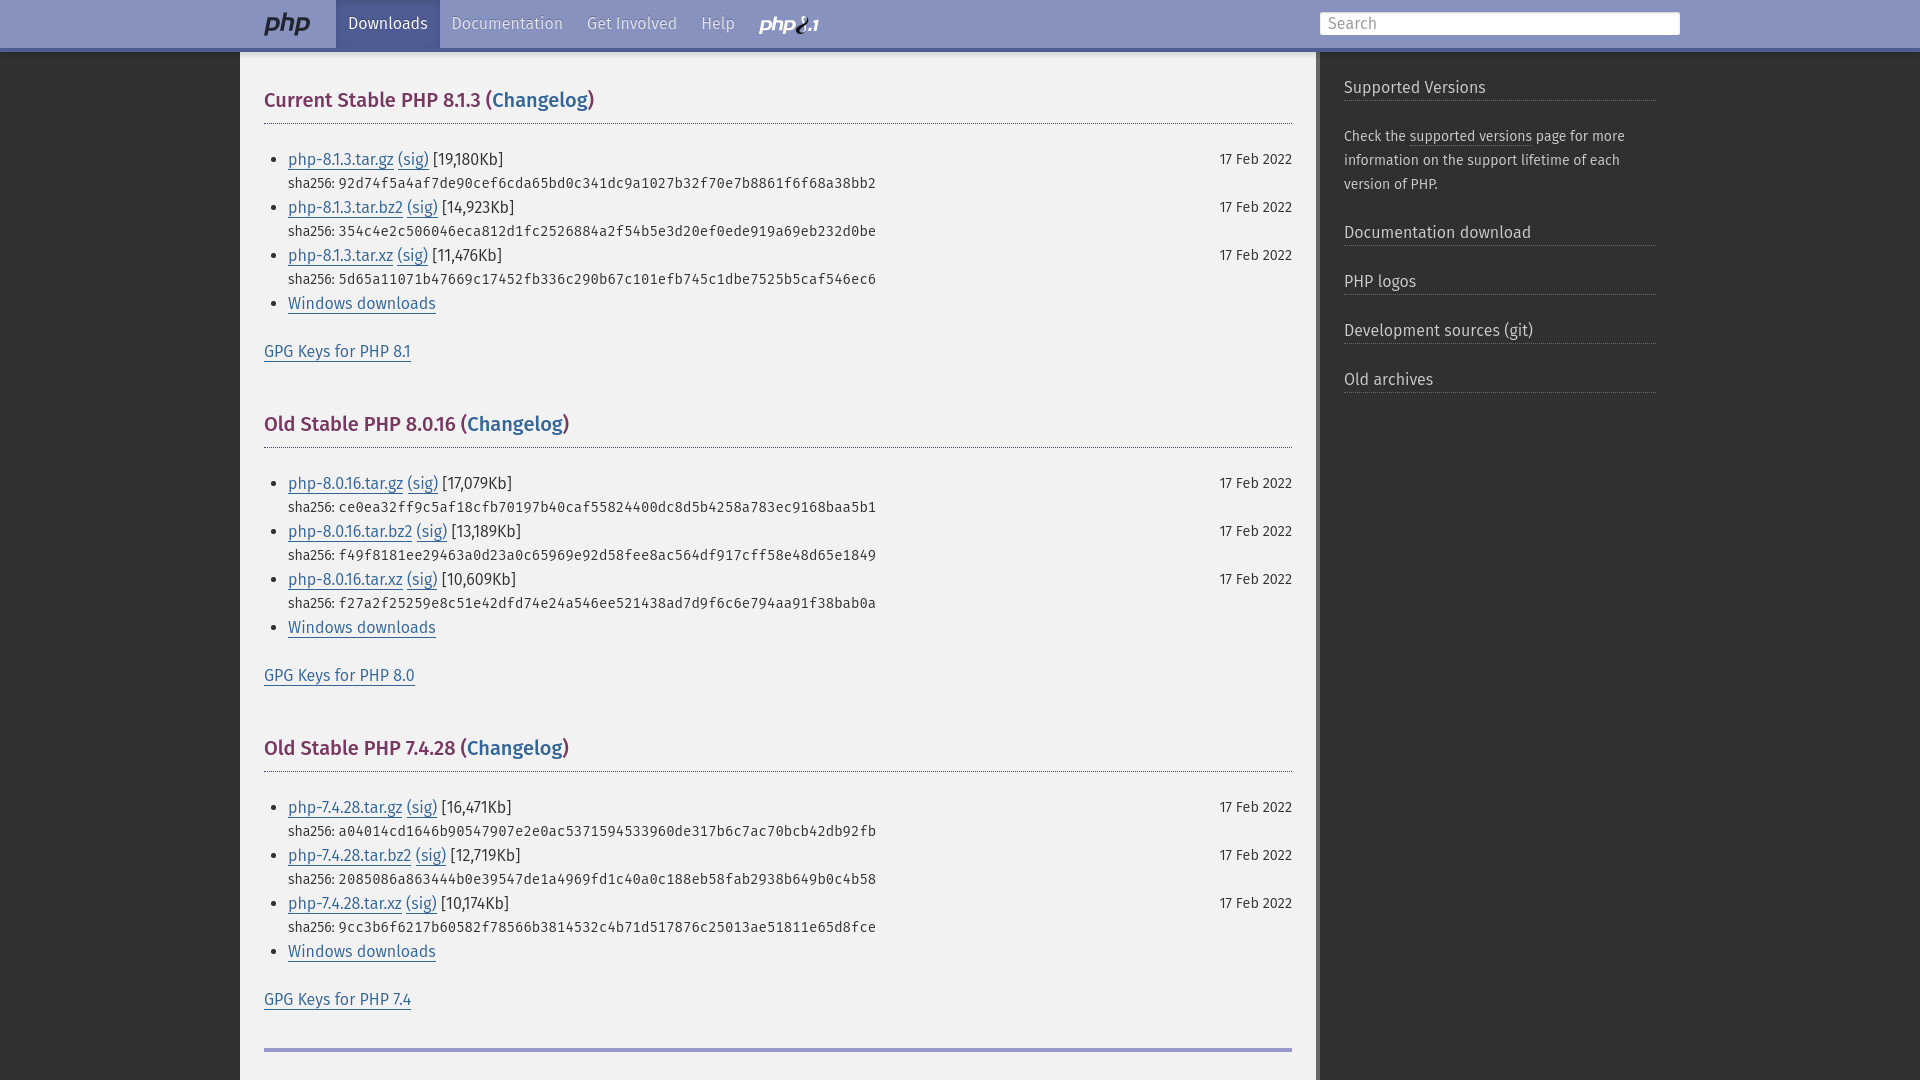
Task: Download php-8.0.16.tar.gz
Action: (x=345, y=484)
